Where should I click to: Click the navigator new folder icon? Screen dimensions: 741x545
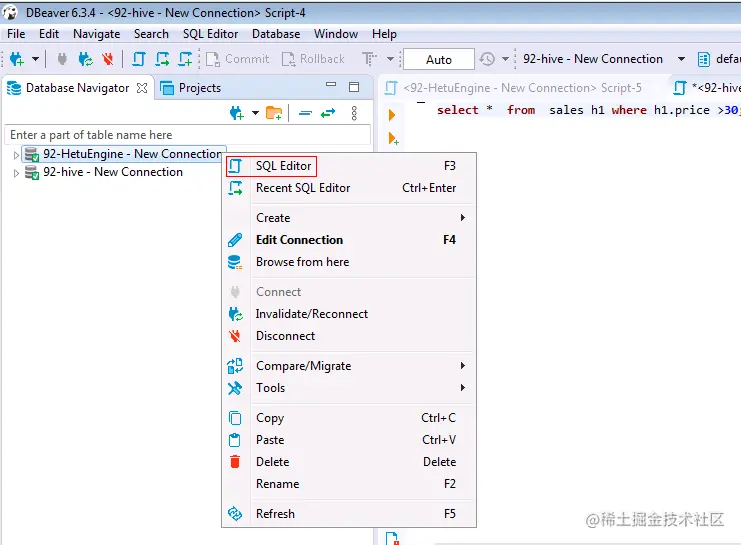click(x=274, y=113)
